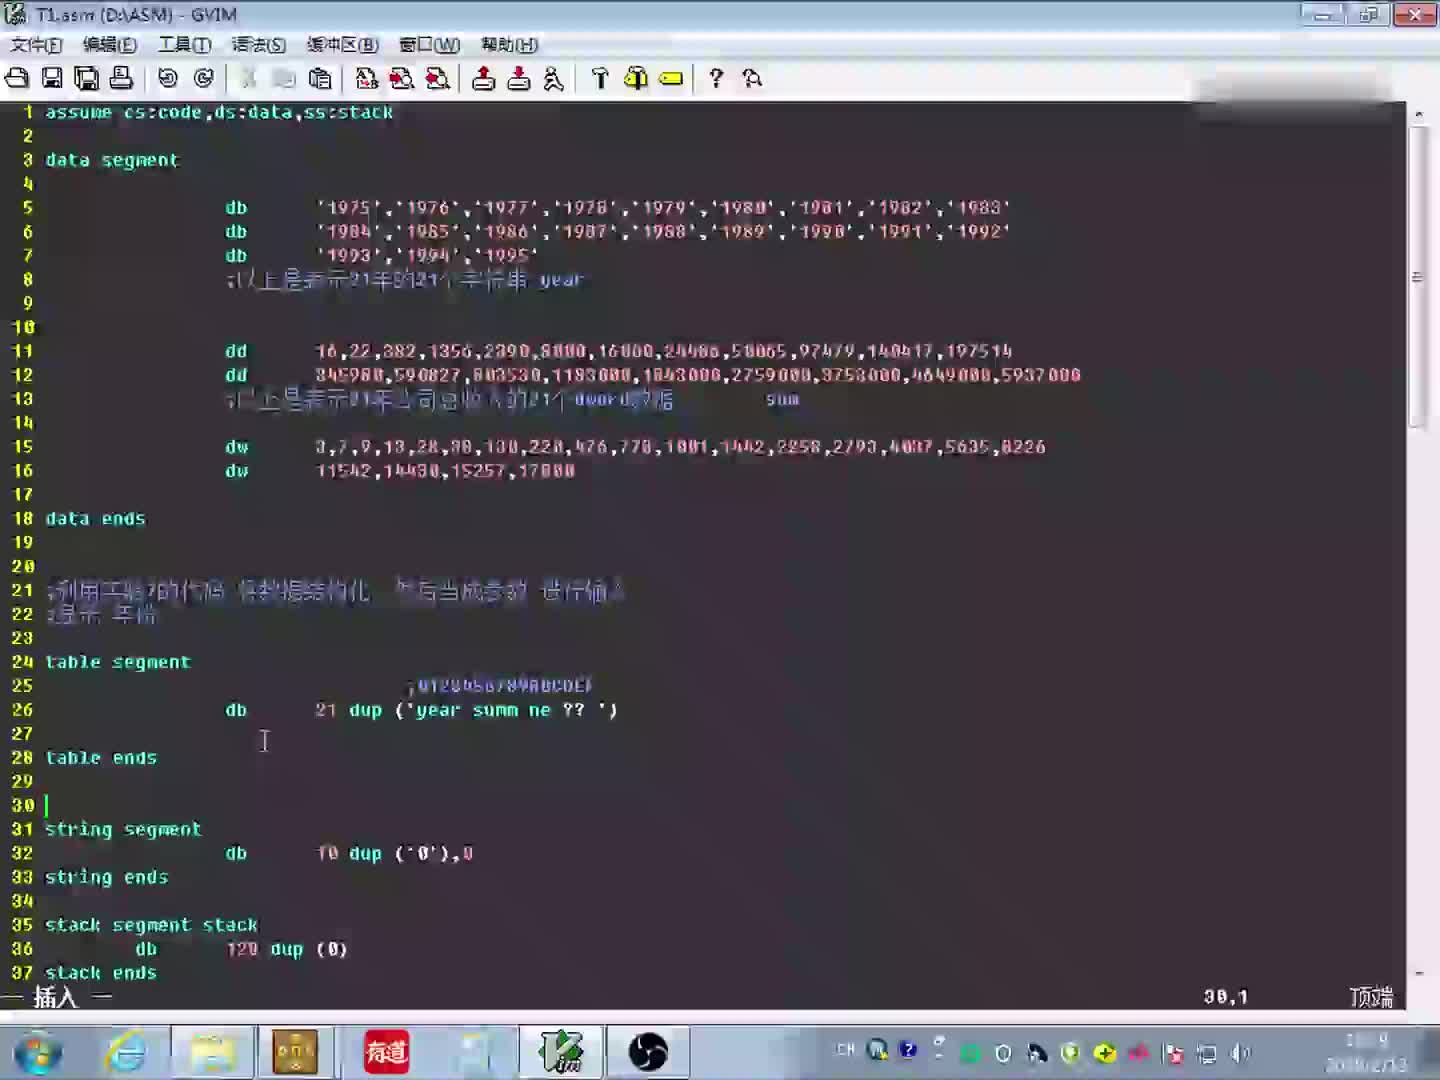Click the Save All files toolbar icon

pyautogui.click(x=87, y=78)
